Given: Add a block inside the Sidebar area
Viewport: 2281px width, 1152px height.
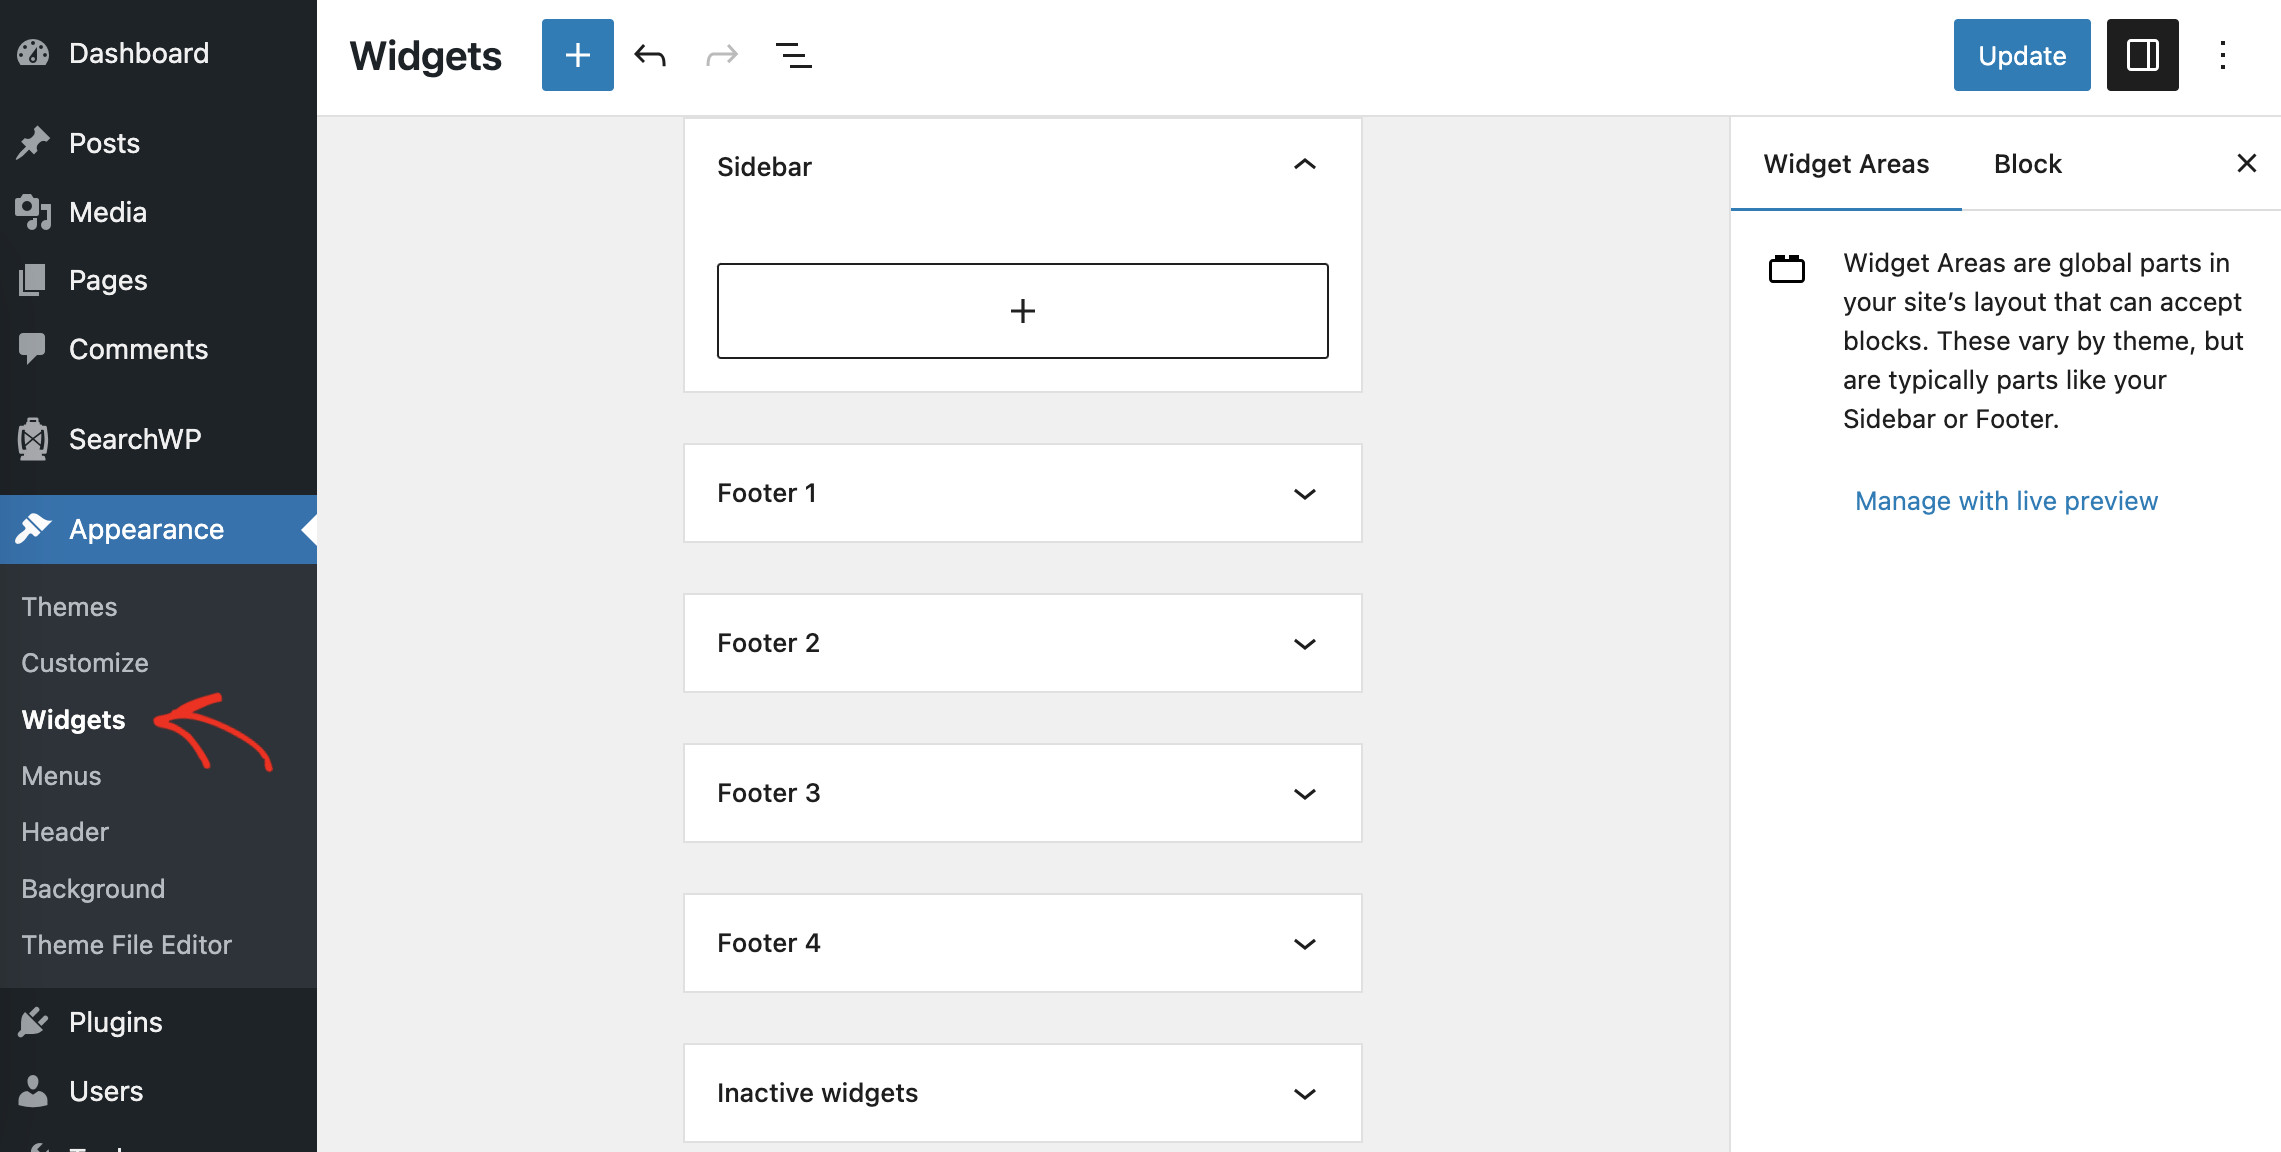Looking at the screenshot, I should click(x=1022, y=311).
